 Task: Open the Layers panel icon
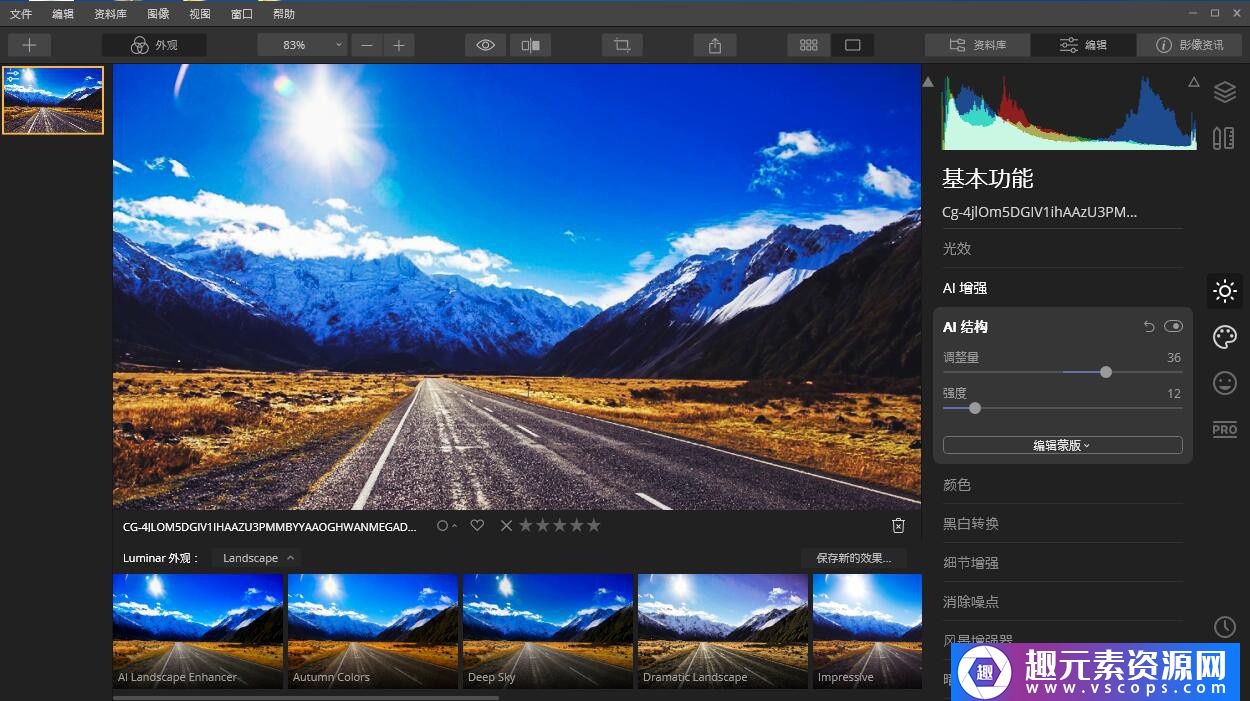click(1224, 92)
